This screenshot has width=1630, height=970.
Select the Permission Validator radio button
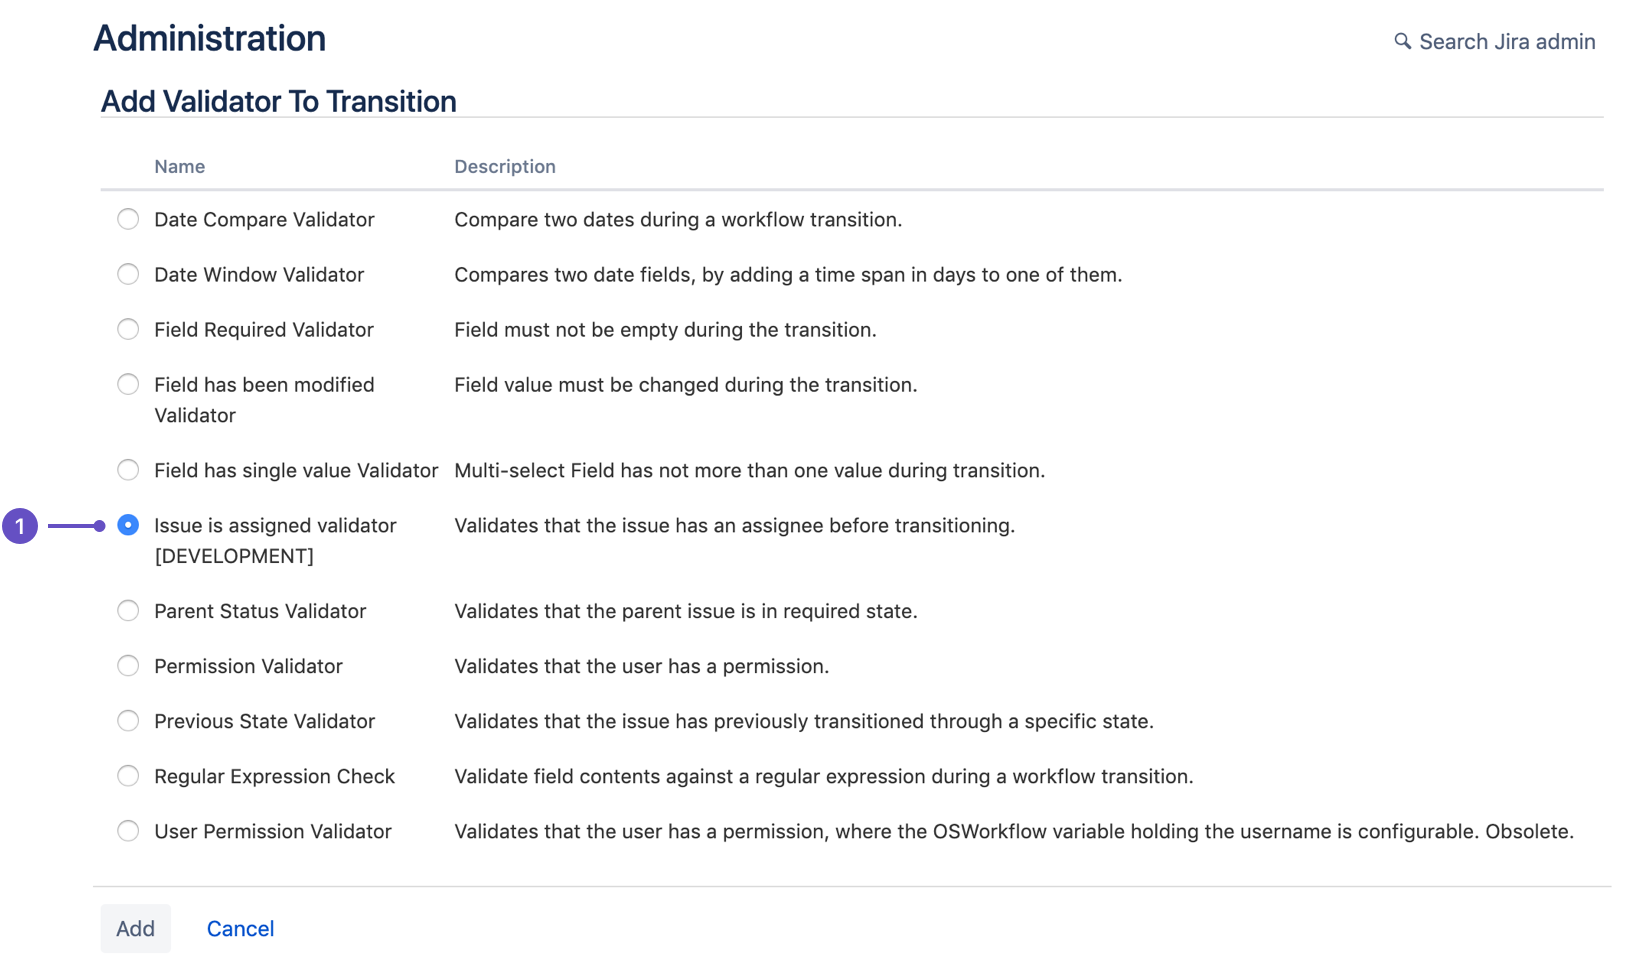(x=128, y=666)
